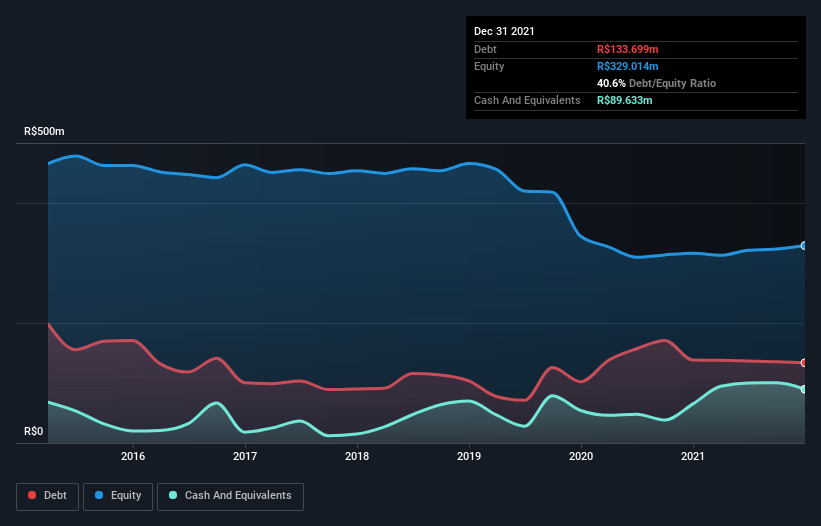Image resolution: width=821 pixels, height=526 pixels.
Task: Click the blue Equity legend dot
Action: (x=99, y=495)
